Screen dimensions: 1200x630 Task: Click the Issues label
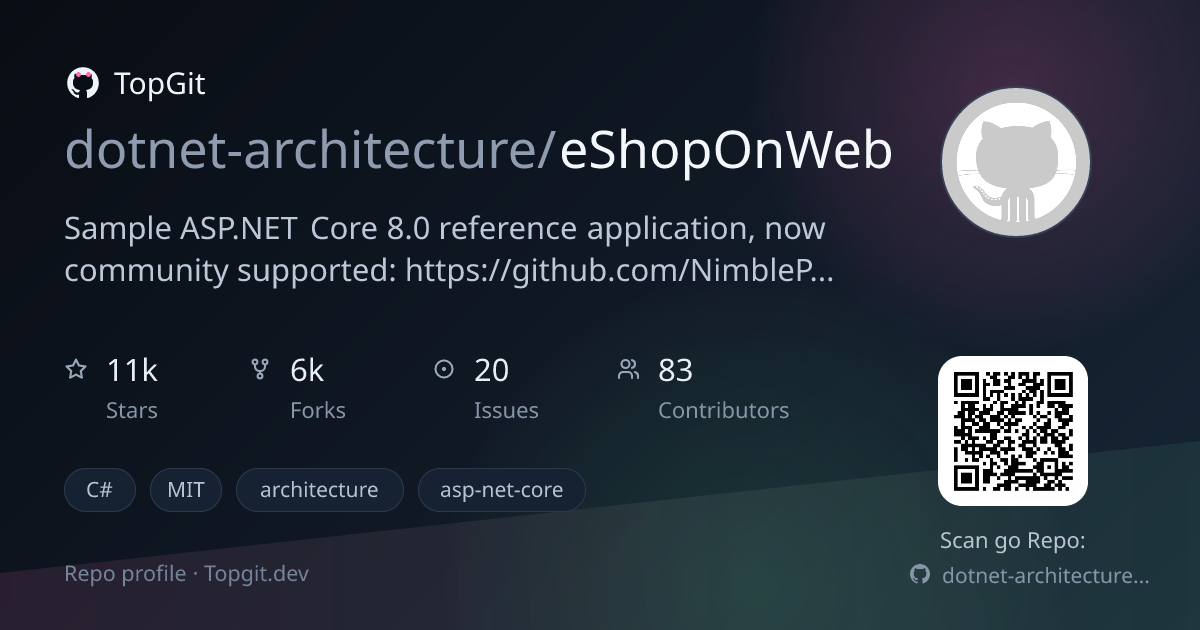(506, 410)
